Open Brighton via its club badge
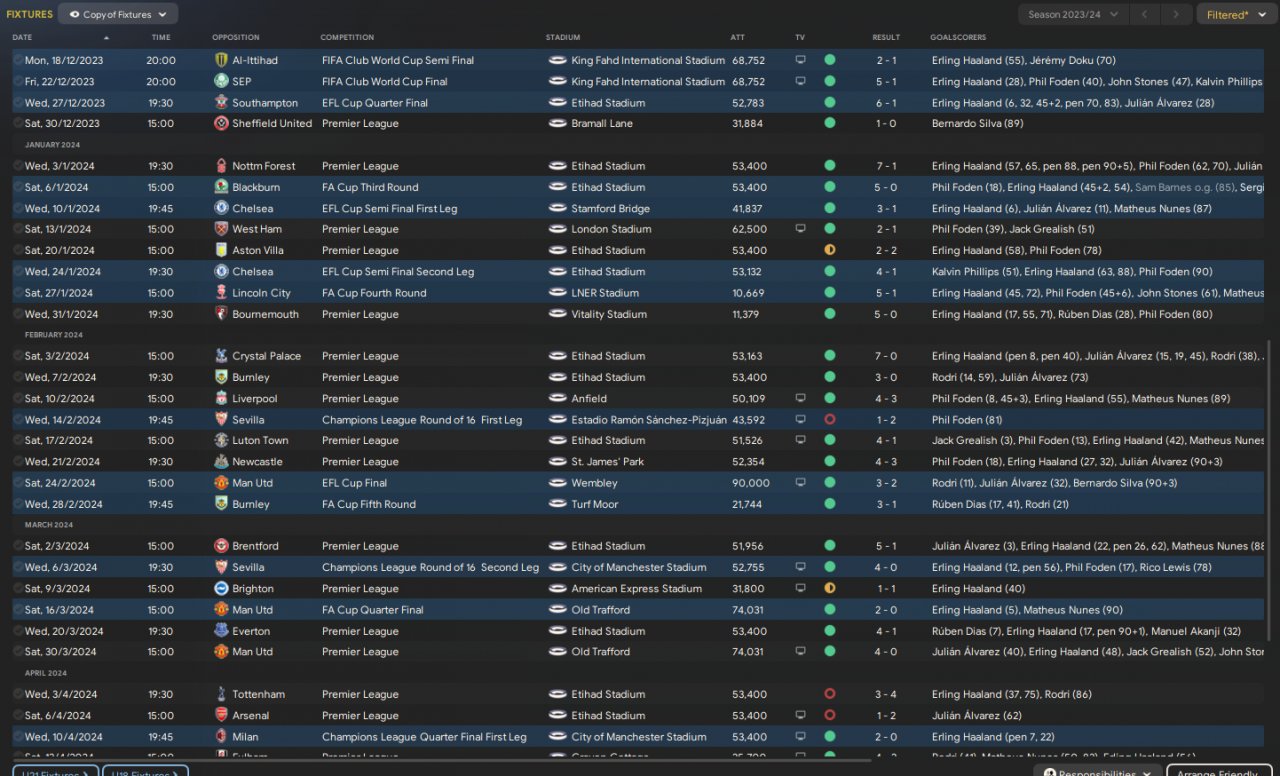 coord(221,589)
